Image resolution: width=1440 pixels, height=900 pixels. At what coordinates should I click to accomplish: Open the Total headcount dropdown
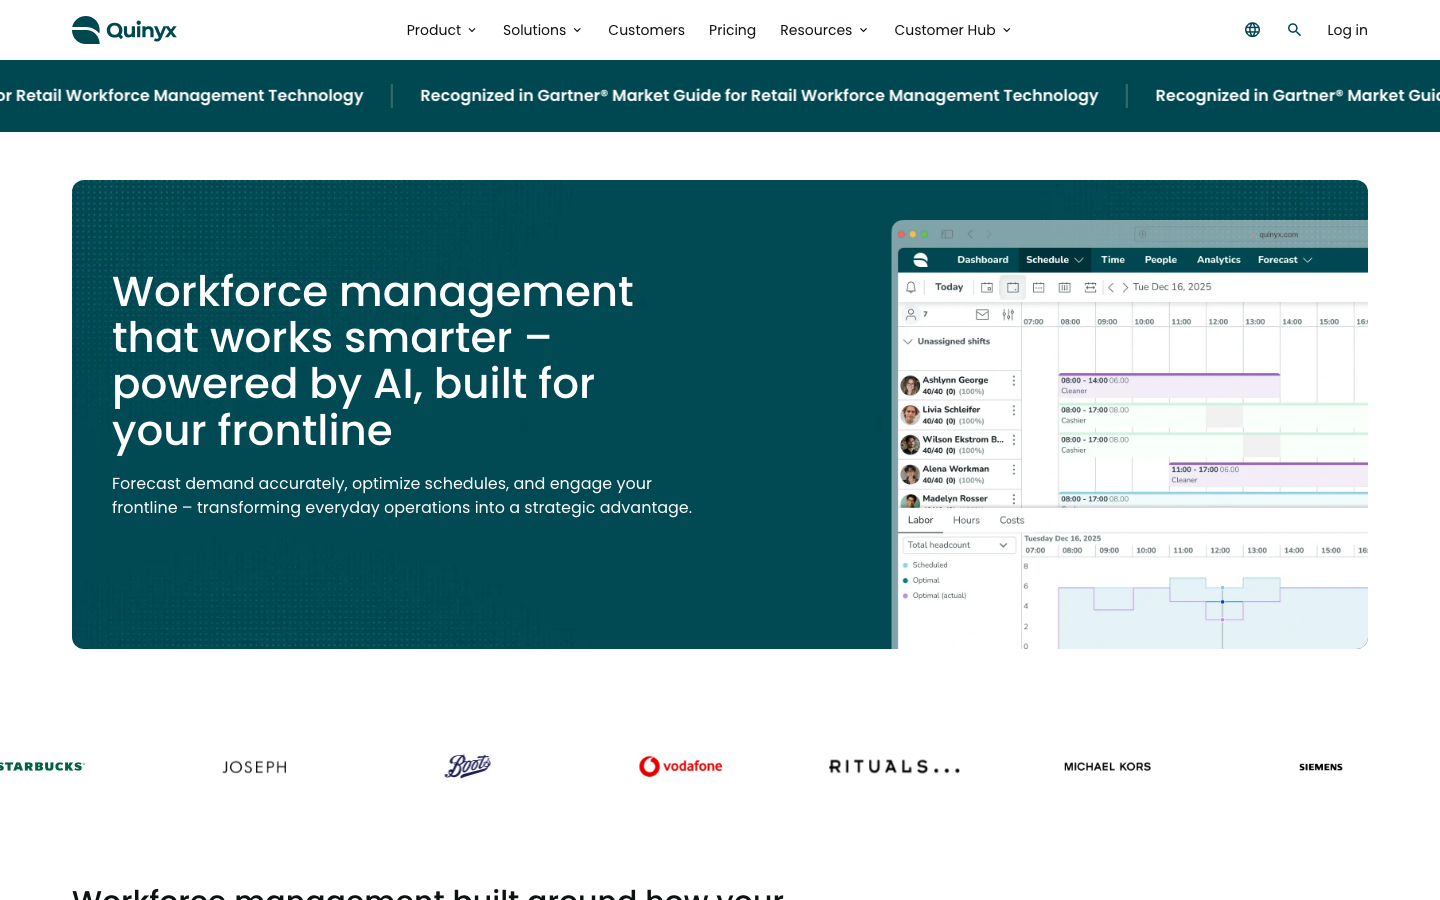pos(958,545)
